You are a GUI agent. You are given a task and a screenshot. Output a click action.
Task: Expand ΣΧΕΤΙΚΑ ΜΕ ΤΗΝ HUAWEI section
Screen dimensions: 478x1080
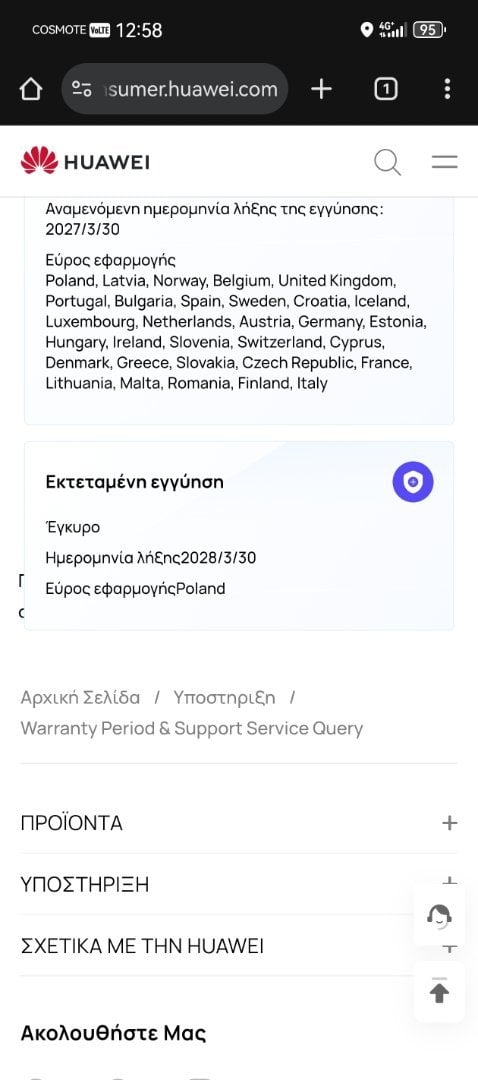pos(239,945)
